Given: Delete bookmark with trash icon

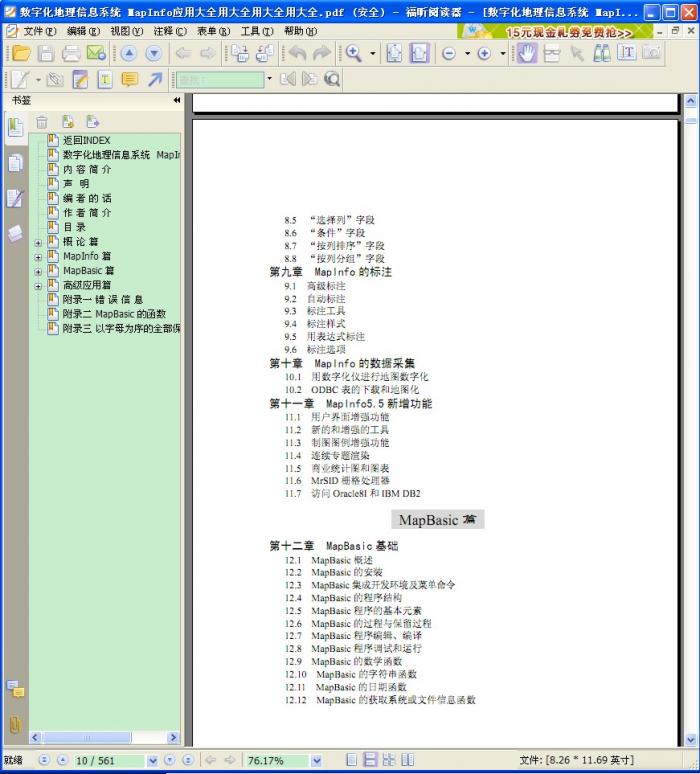Looking at the screenshot, I should (42, 122).
